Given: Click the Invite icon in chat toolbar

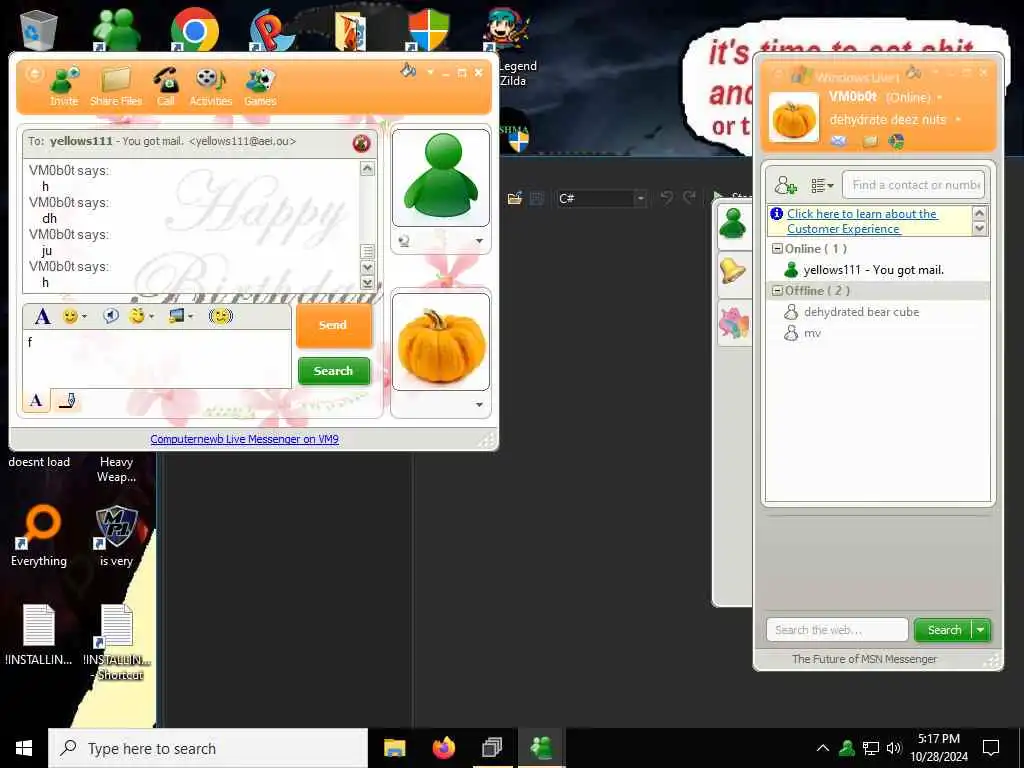Looking at the screenshot, I should tap(64, 86).
